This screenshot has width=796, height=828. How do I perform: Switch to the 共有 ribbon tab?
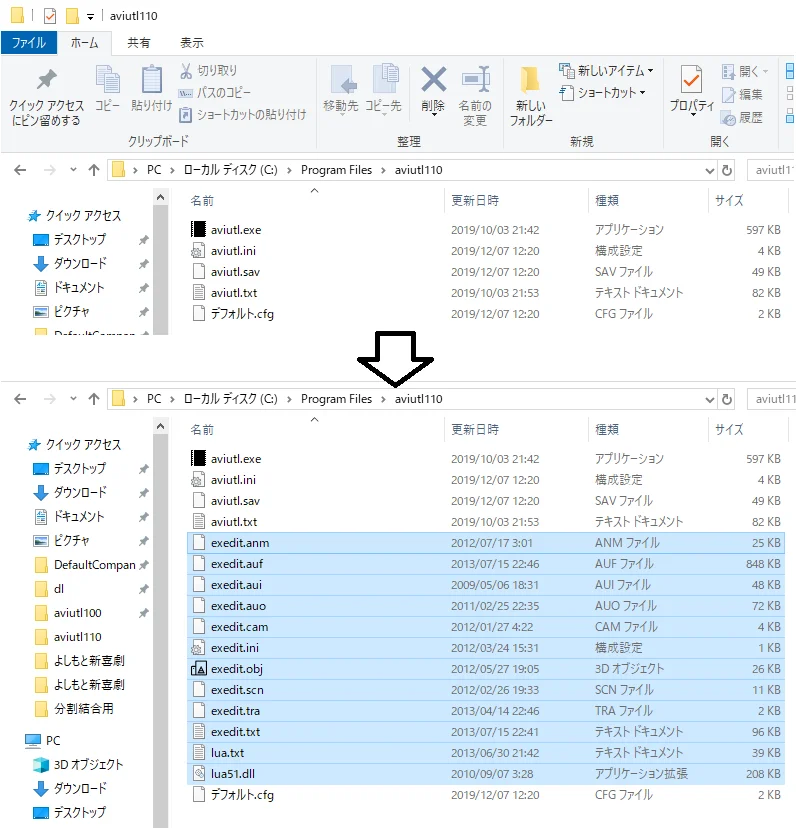pos(139,43)
